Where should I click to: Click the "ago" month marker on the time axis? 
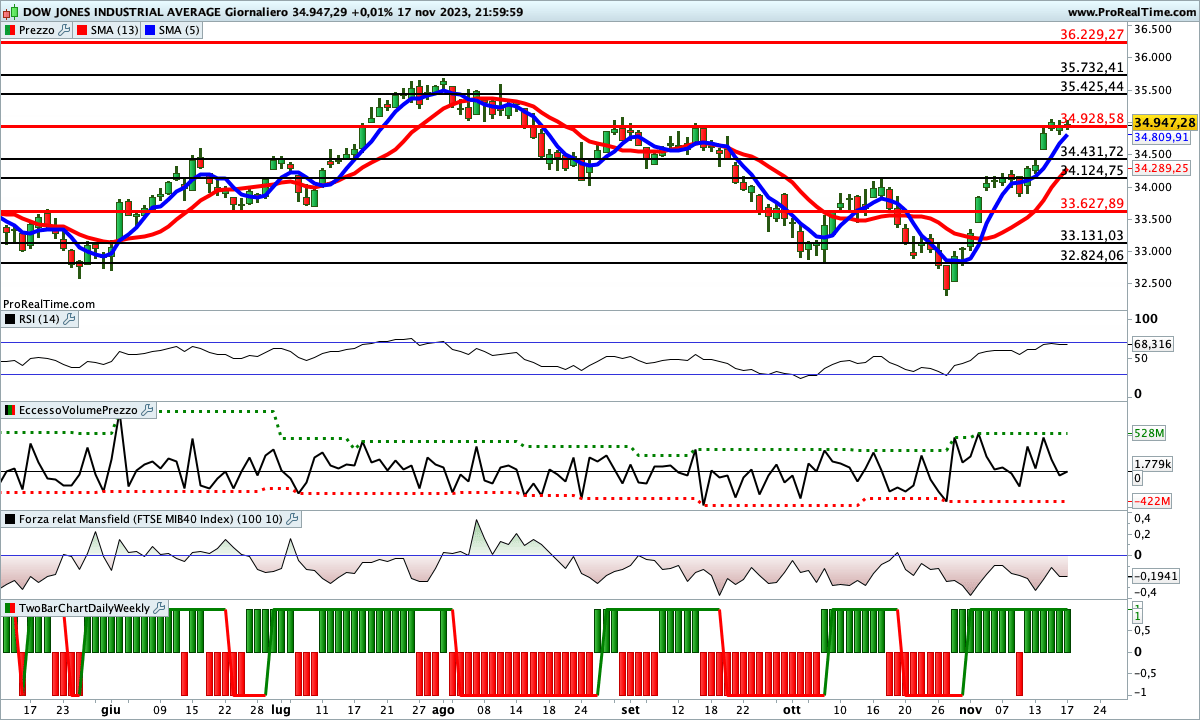[x=442, y=708]
